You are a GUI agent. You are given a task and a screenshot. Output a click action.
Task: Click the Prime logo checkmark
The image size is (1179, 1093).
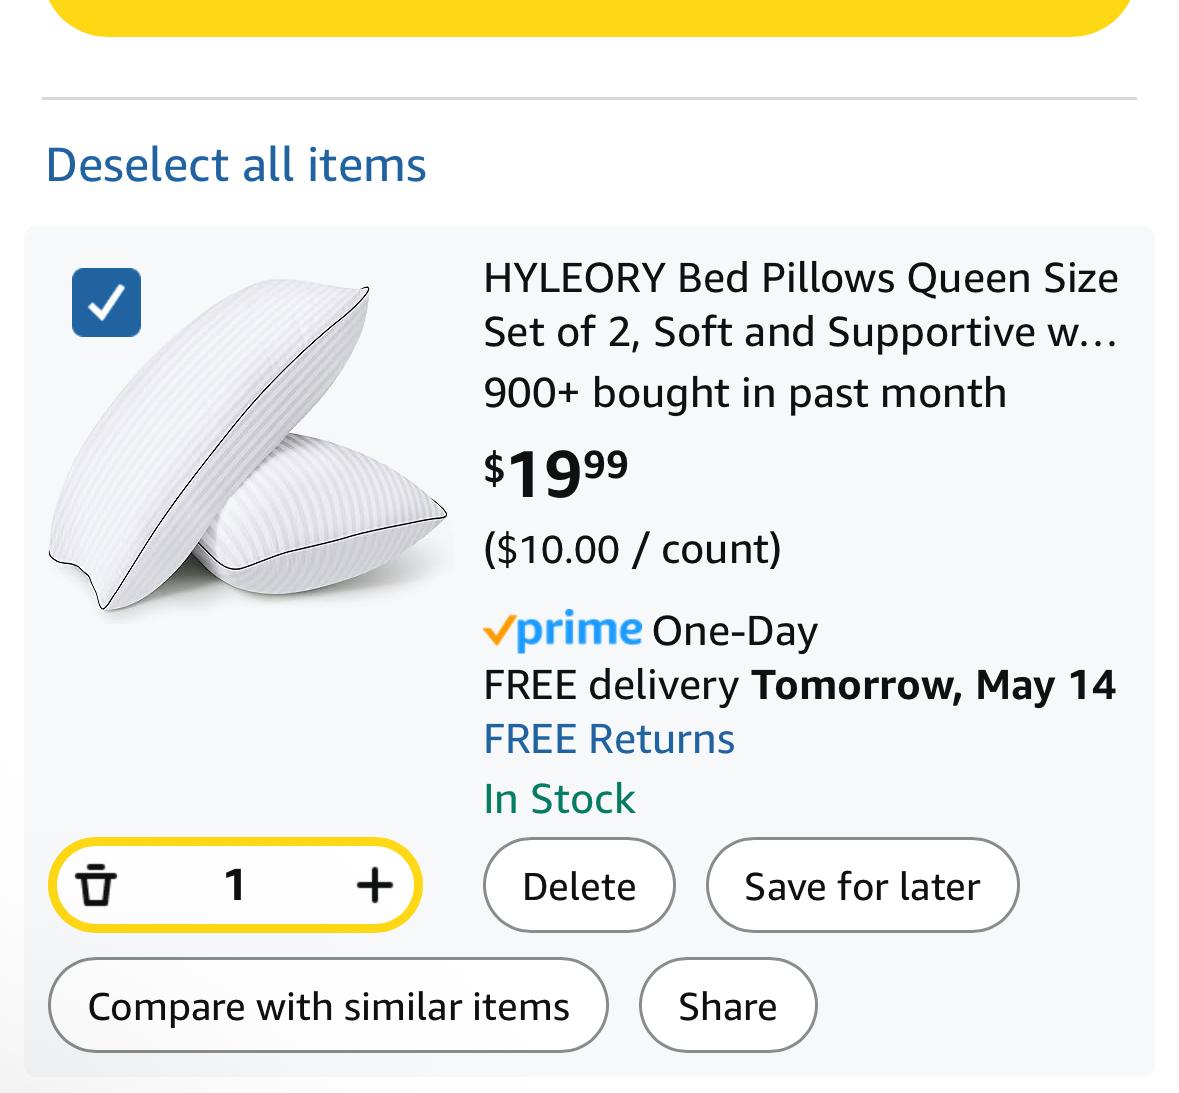(x=498, y=630)
